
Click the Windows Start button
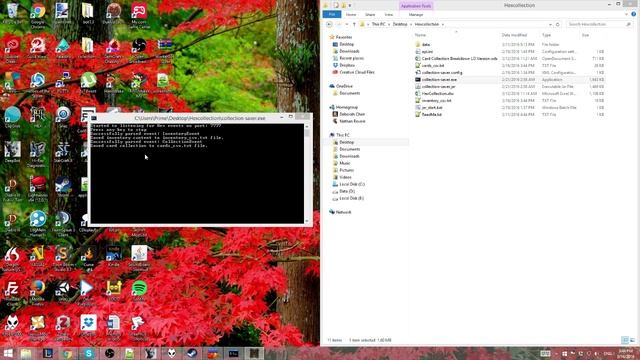8,353
